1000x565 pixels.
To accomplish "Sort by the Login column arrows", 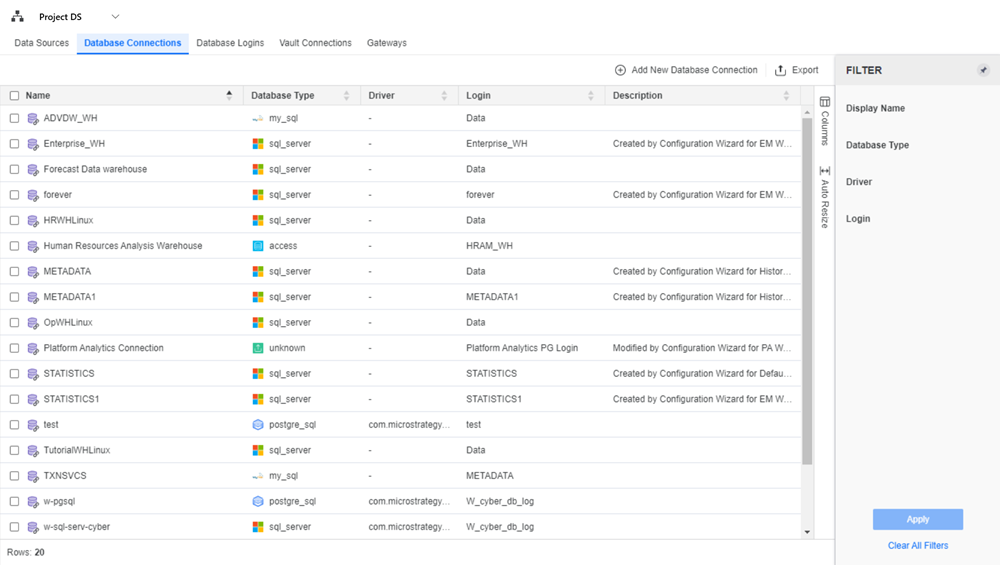I will tap(591, 96).
